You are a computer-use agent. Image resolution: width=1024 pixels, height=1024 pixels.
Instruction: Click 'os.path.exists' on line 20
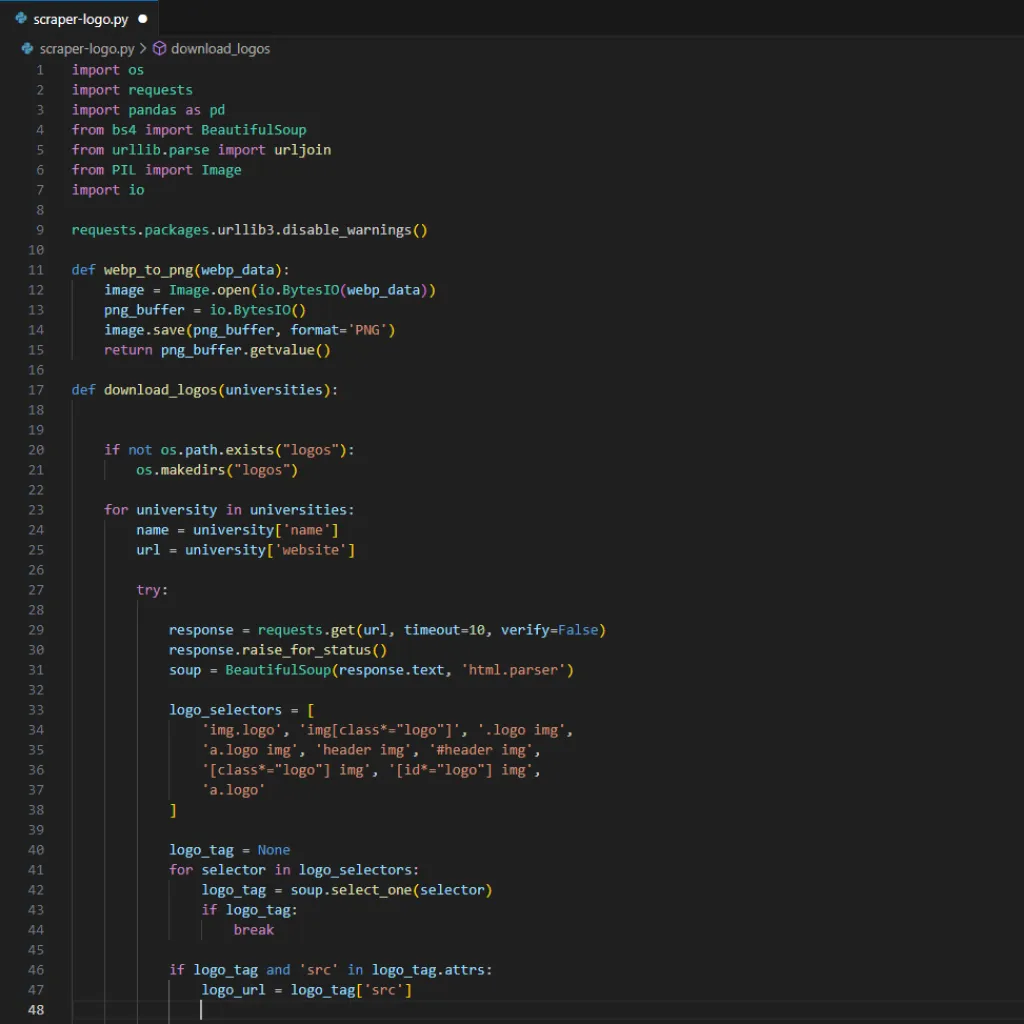[x=217, y=450]
